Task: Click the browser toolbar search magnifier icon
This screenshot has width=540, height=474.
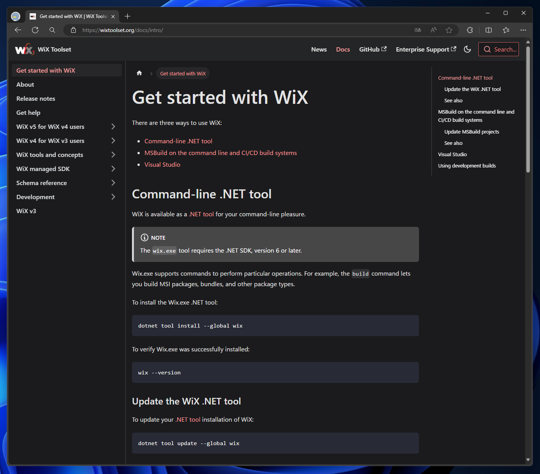Action: point(52,30)
